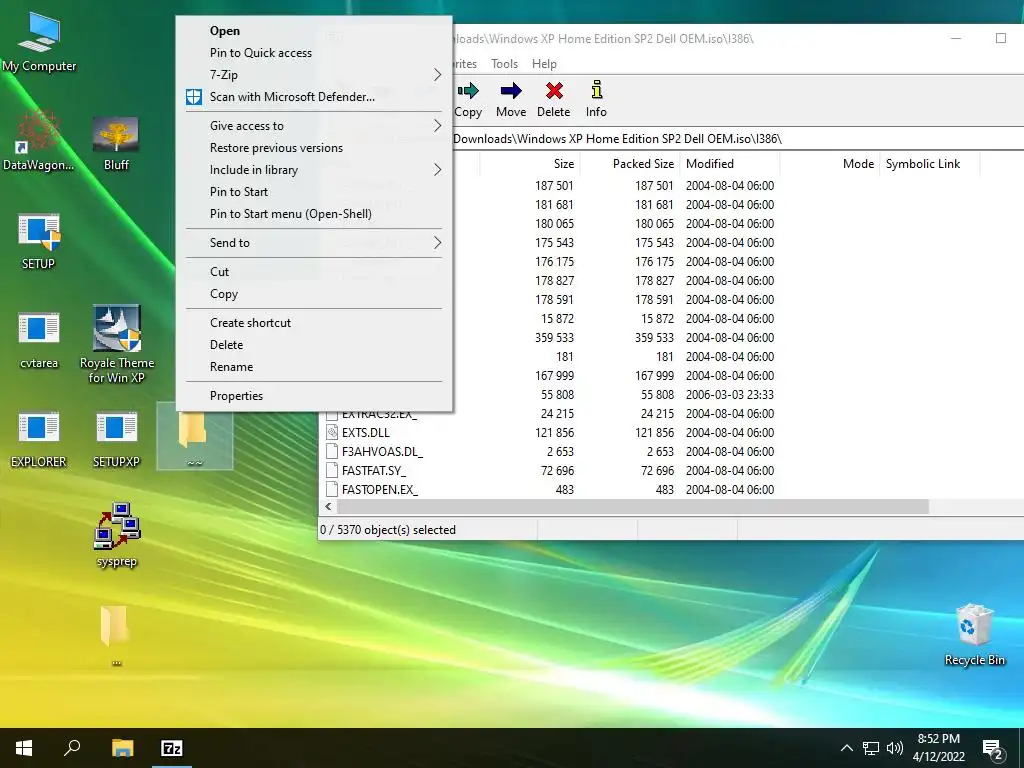
Task: Choose Properties in the context menu
Action: tap(314, 396)
